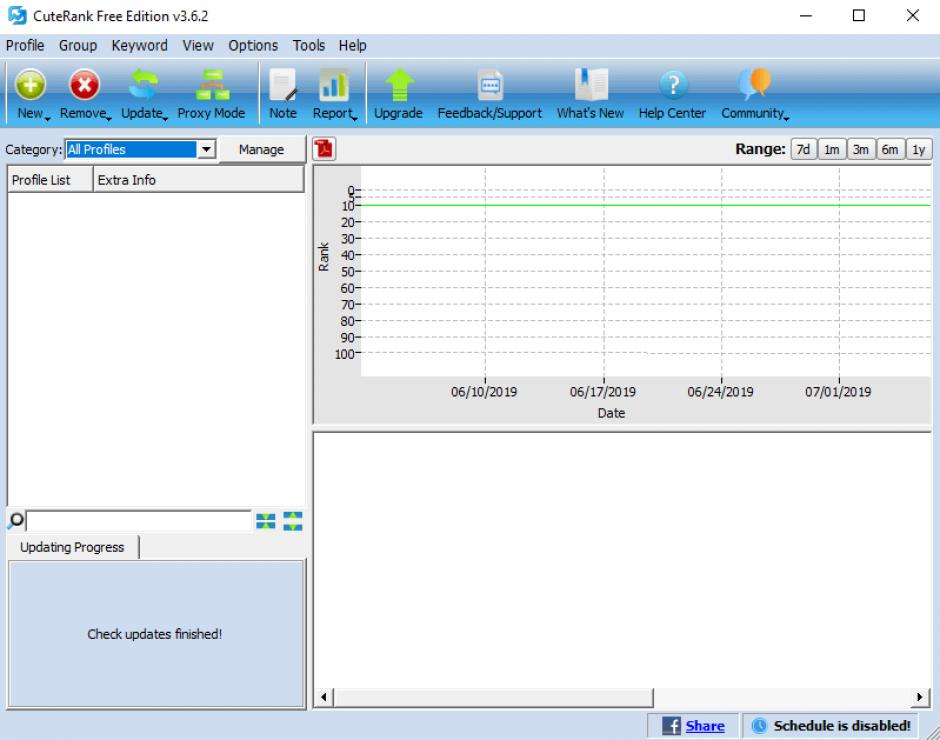Viewport: 940px width, 740px height.
Task: Click the green rank line in chart
Action: pyautogui.click(x=645, y=205)
